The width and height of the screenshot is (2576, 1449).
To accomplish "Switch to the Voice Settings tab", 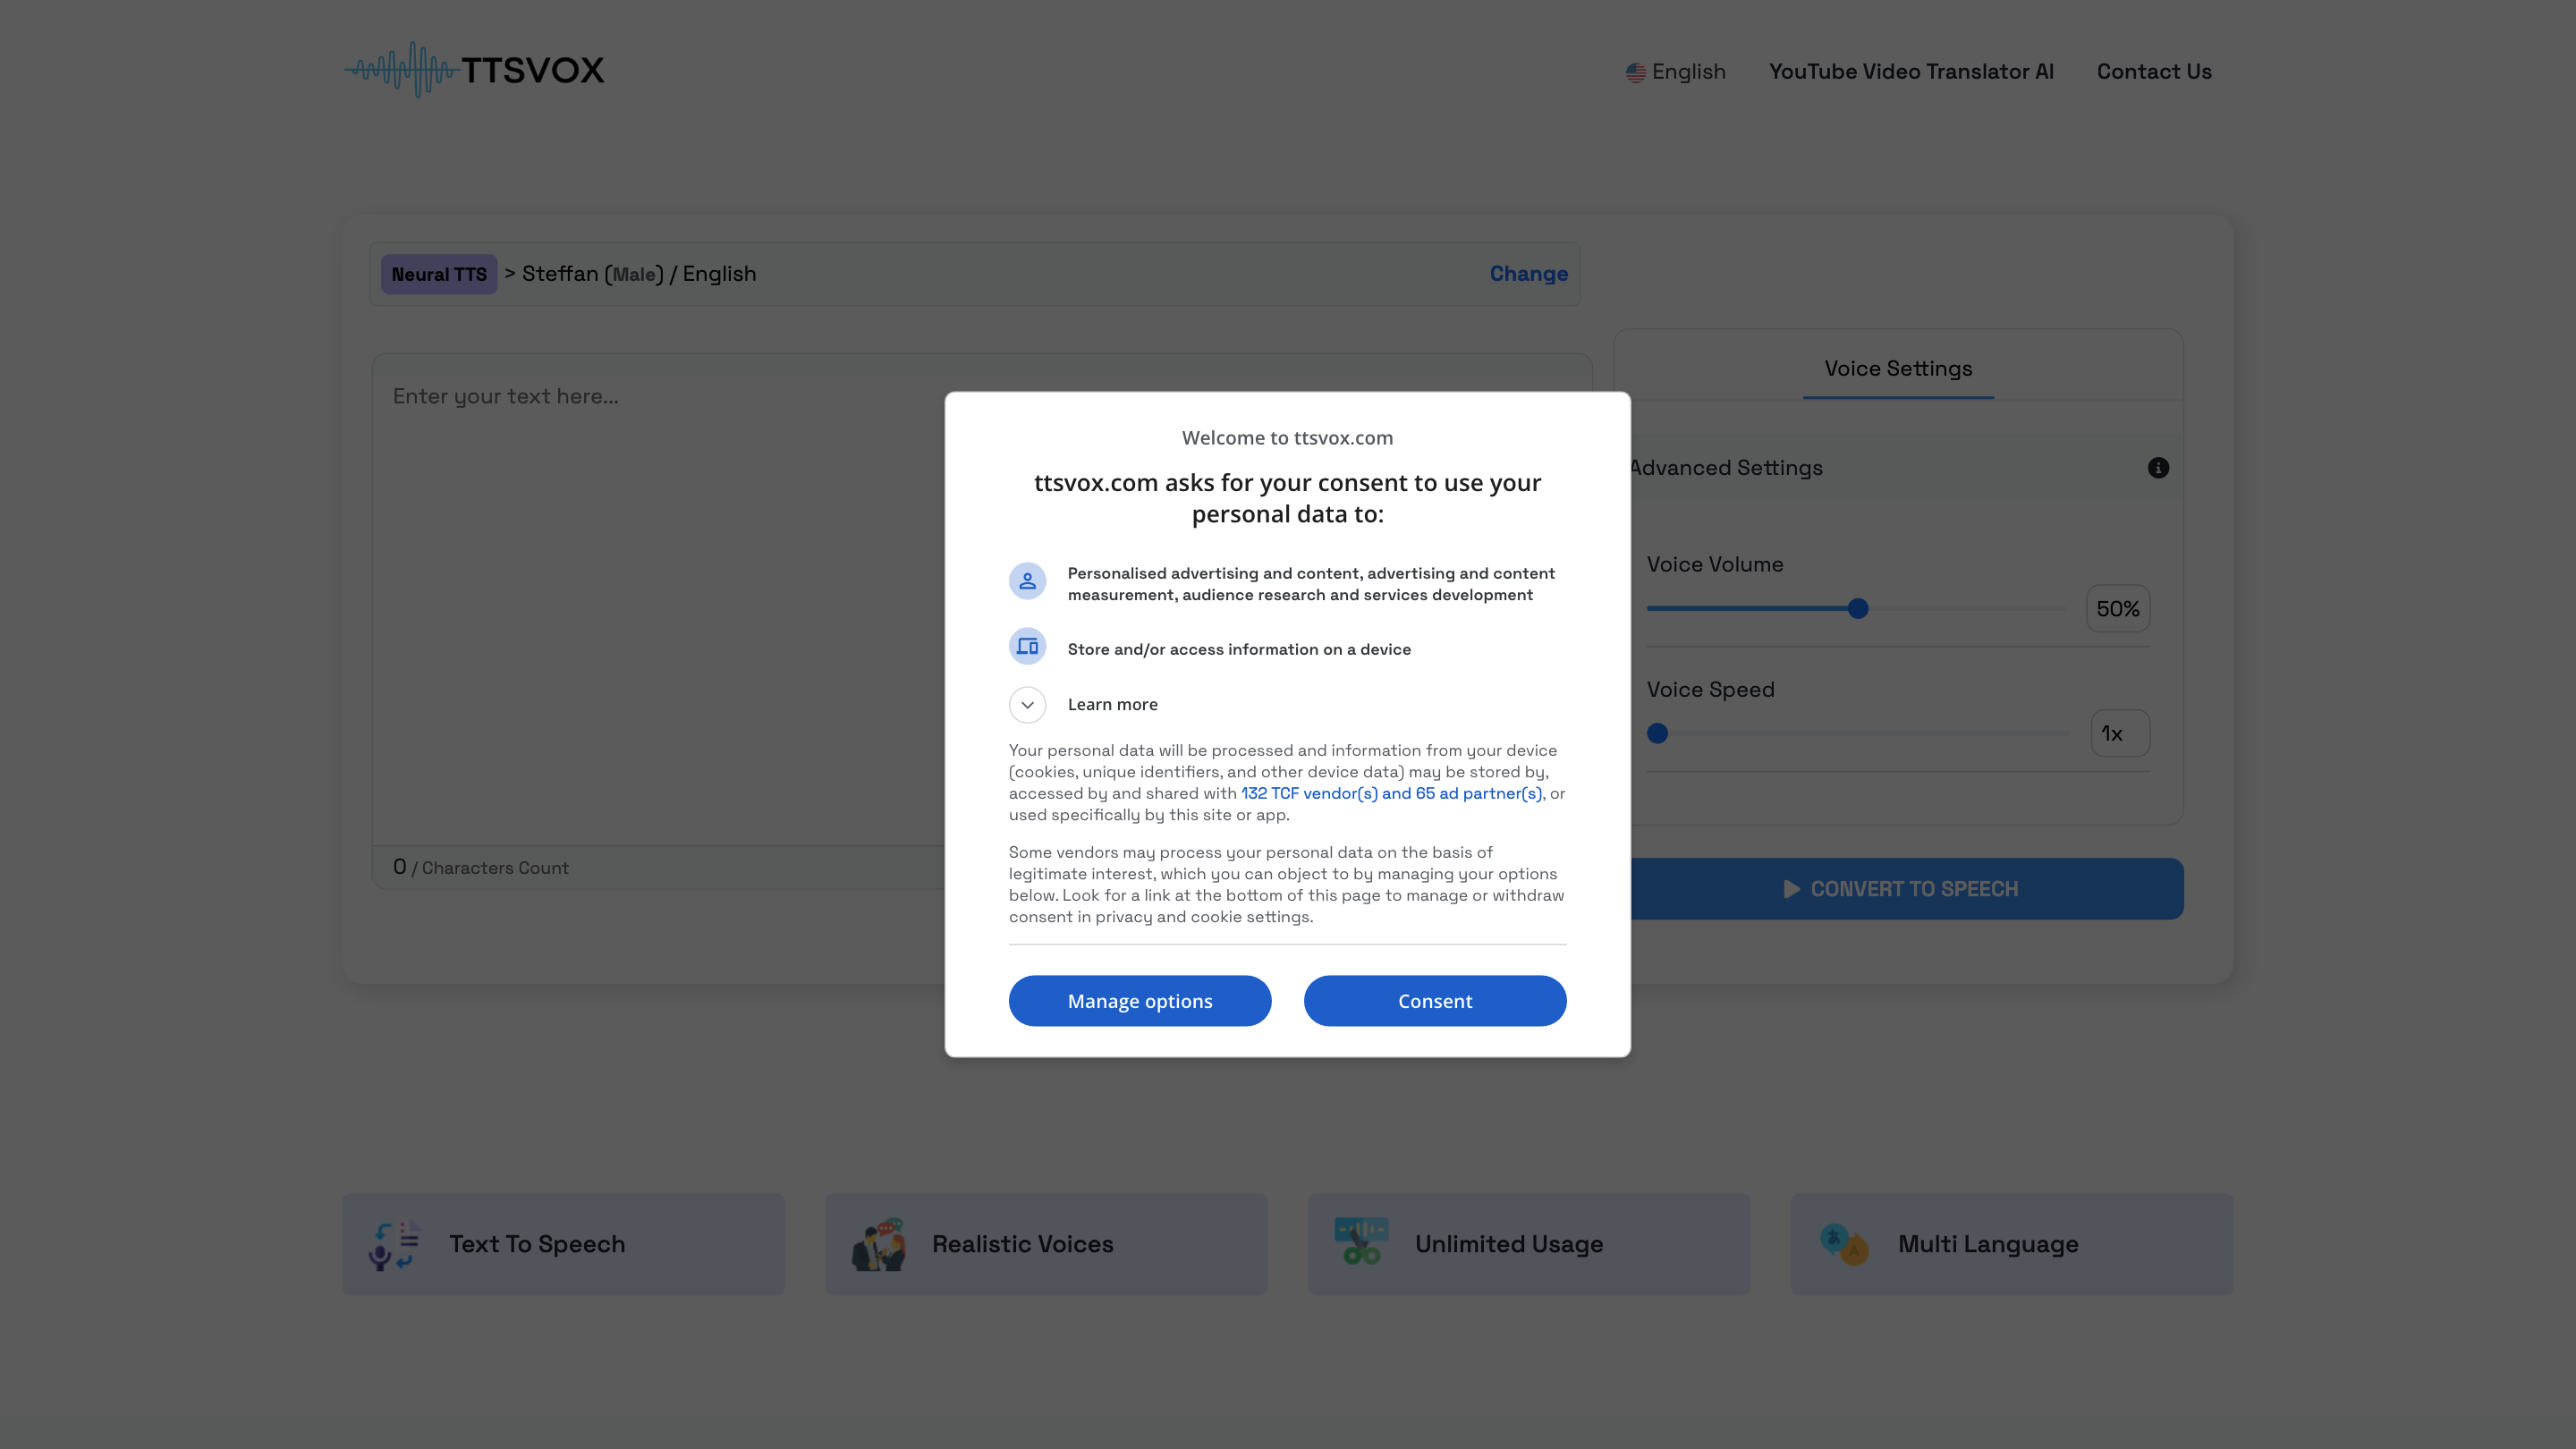I will pos(1898,369).
